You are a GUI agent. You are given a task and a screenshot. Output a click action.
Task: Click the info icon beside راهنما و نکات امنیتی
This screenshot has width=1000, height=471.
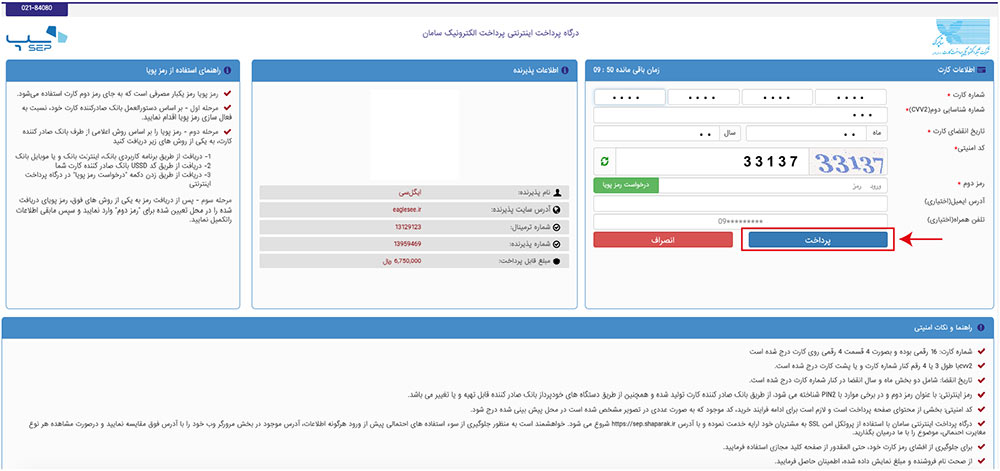[x=981, y=328]
